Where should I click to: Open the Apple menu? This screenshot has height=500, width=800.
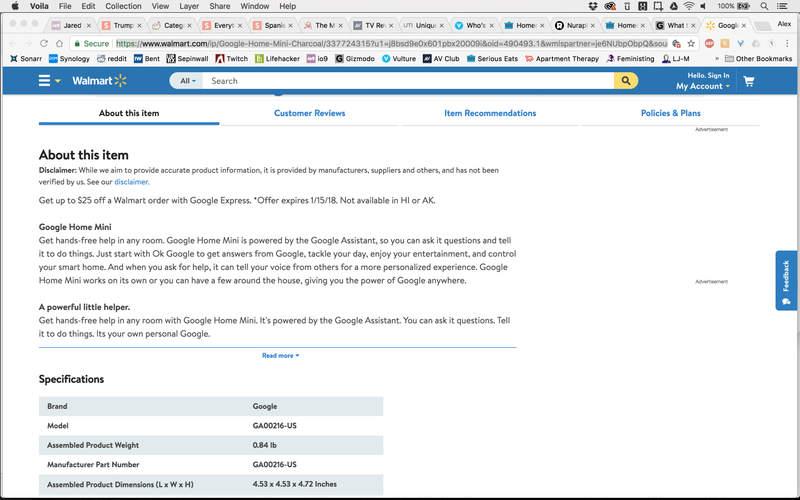pyautogui.click(x=15, y=6)
